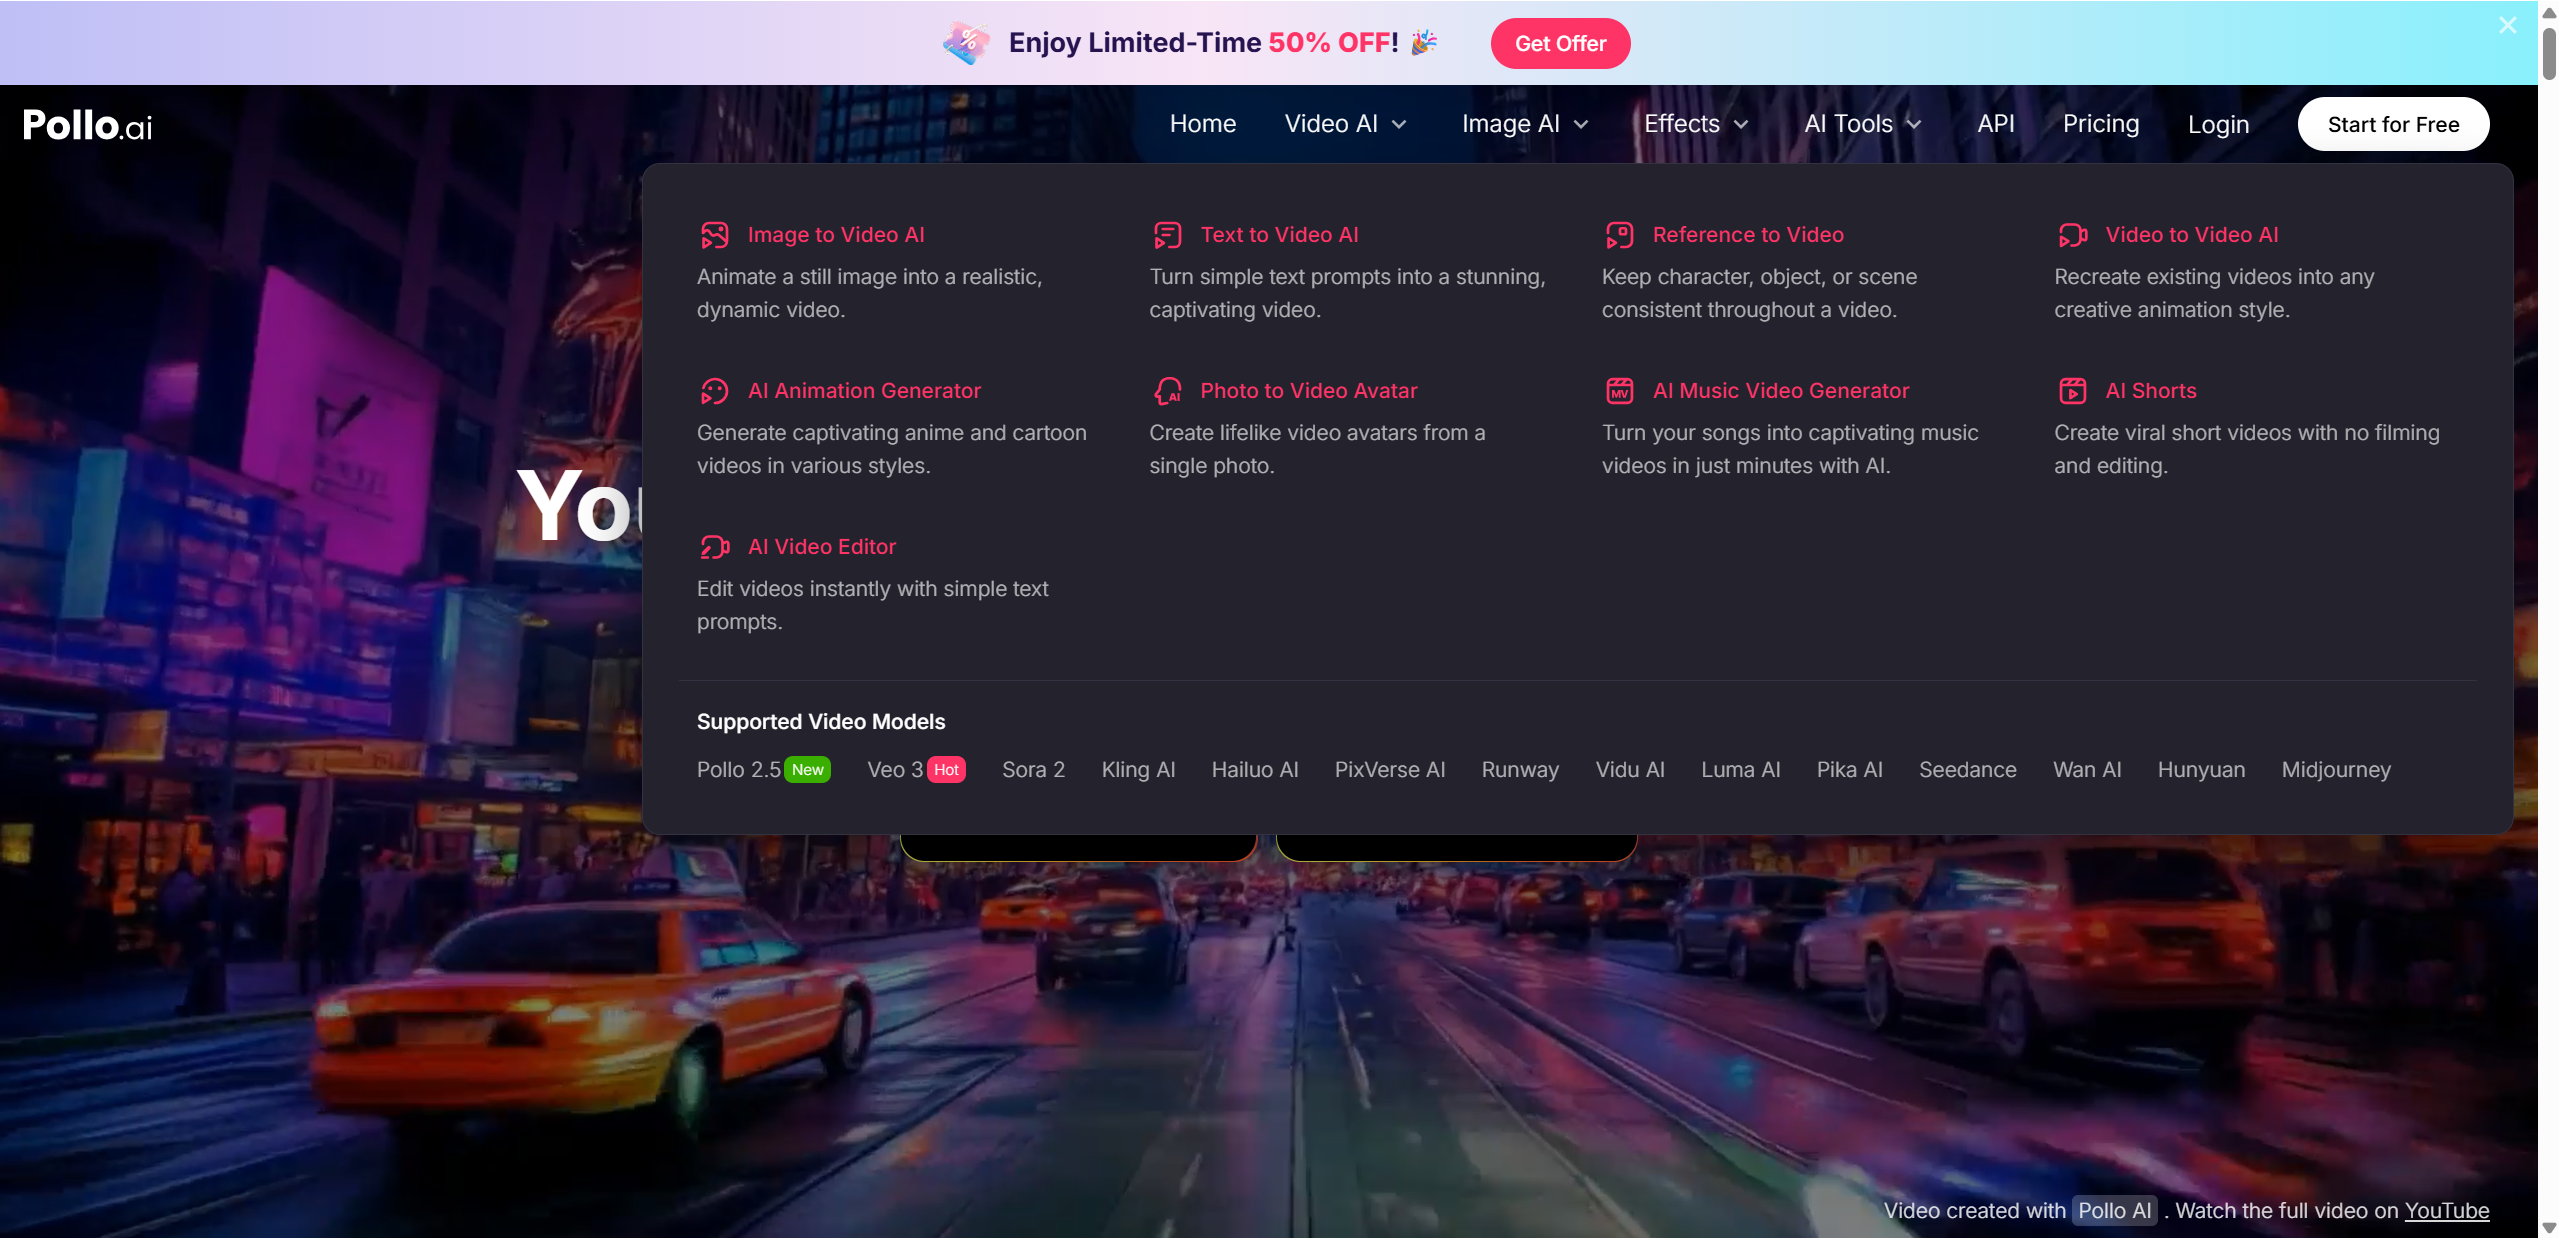Screen dimensions: 2559x1238
Task: Click the AI Animation Generator icon
Action: pos(714,391)
